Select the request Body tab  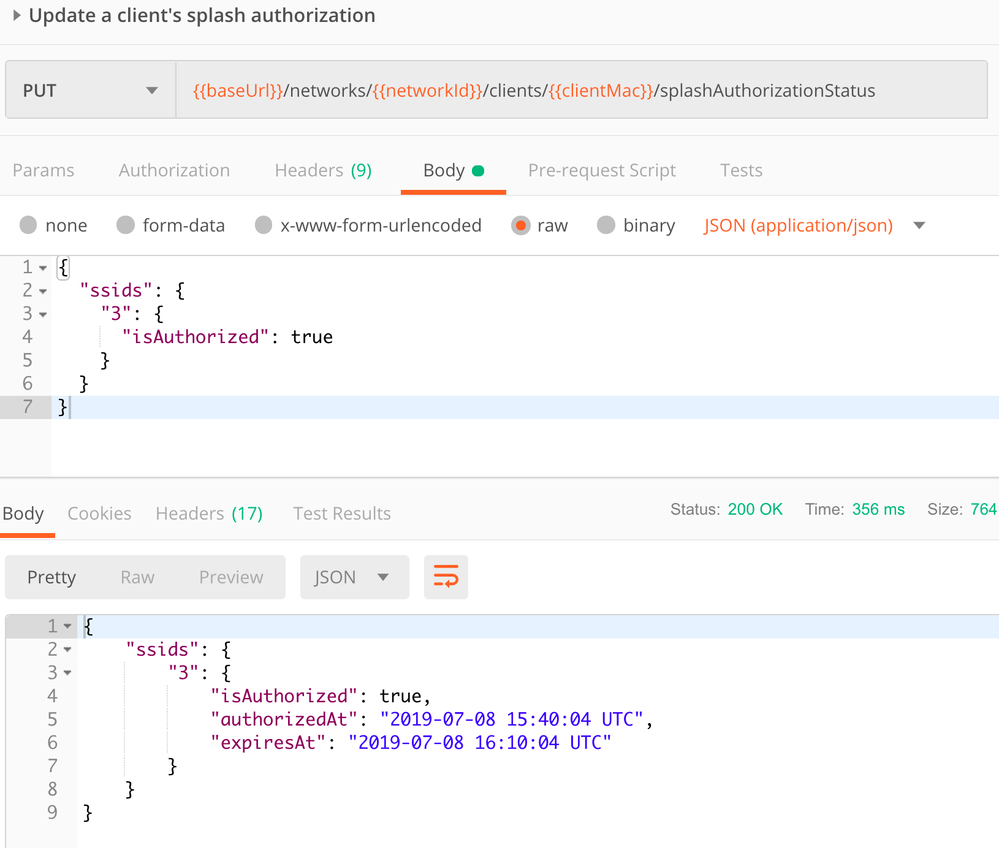[453, 171]
